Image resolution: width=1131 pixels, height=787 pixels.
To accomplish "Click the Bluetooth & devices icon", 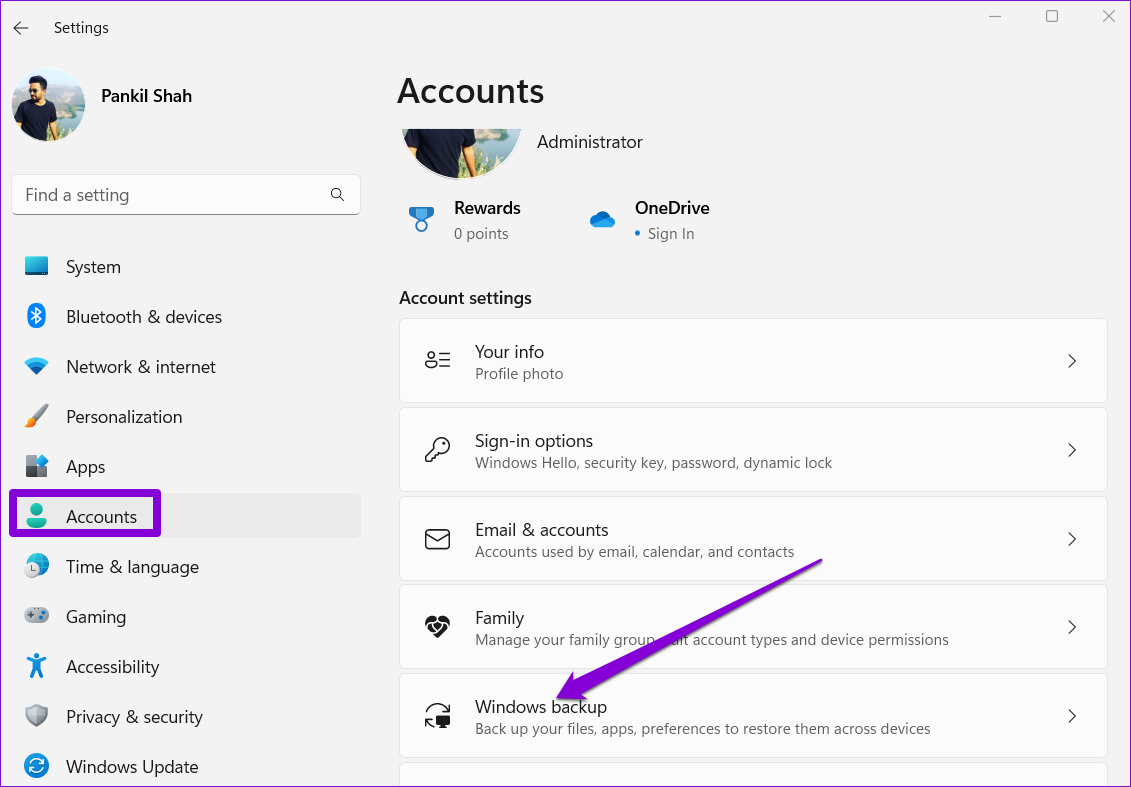I will click(x=37, y=317).
